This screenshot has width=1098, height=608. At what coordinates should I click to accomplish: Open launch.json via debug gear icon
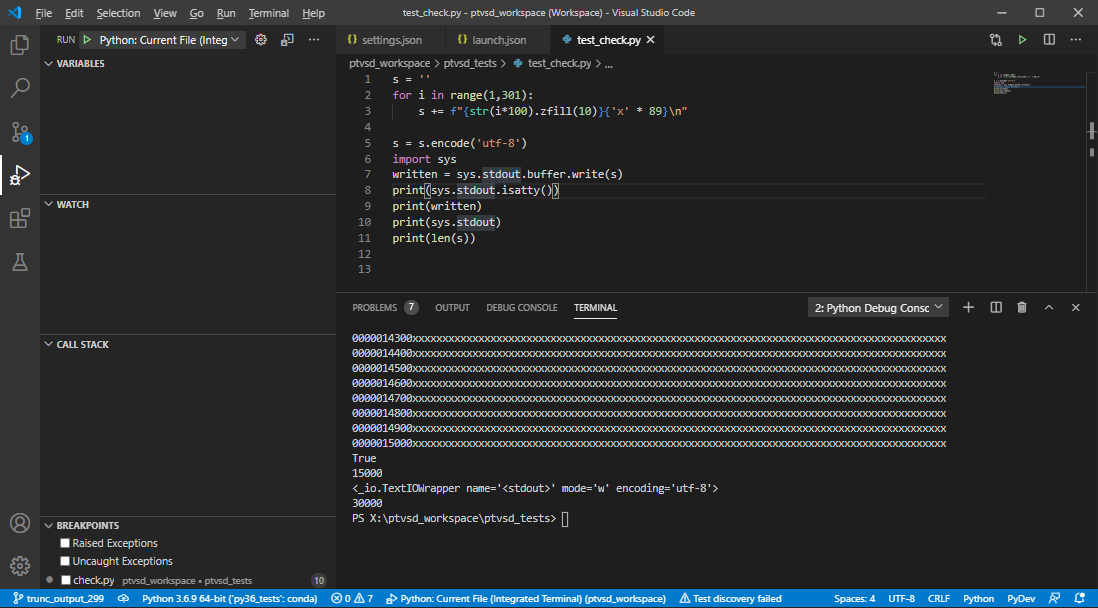coord(260,40)
